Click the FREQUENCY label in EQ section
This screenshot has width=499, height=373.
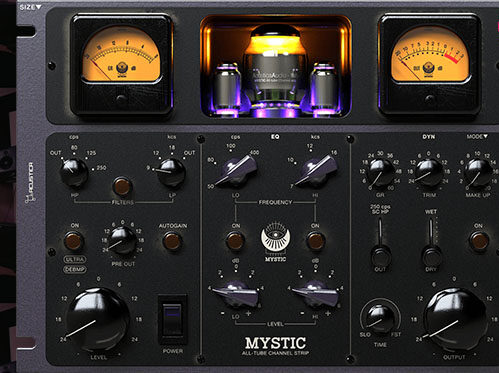coord(275,202)
